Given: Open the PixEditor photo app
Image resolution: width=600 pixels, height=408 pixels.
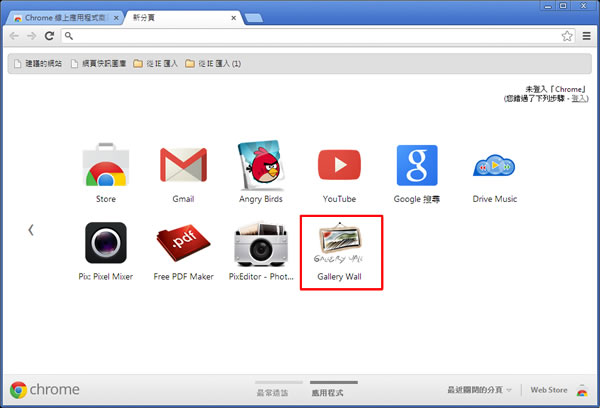Looking at the screenshot, I should coord(261,244).
